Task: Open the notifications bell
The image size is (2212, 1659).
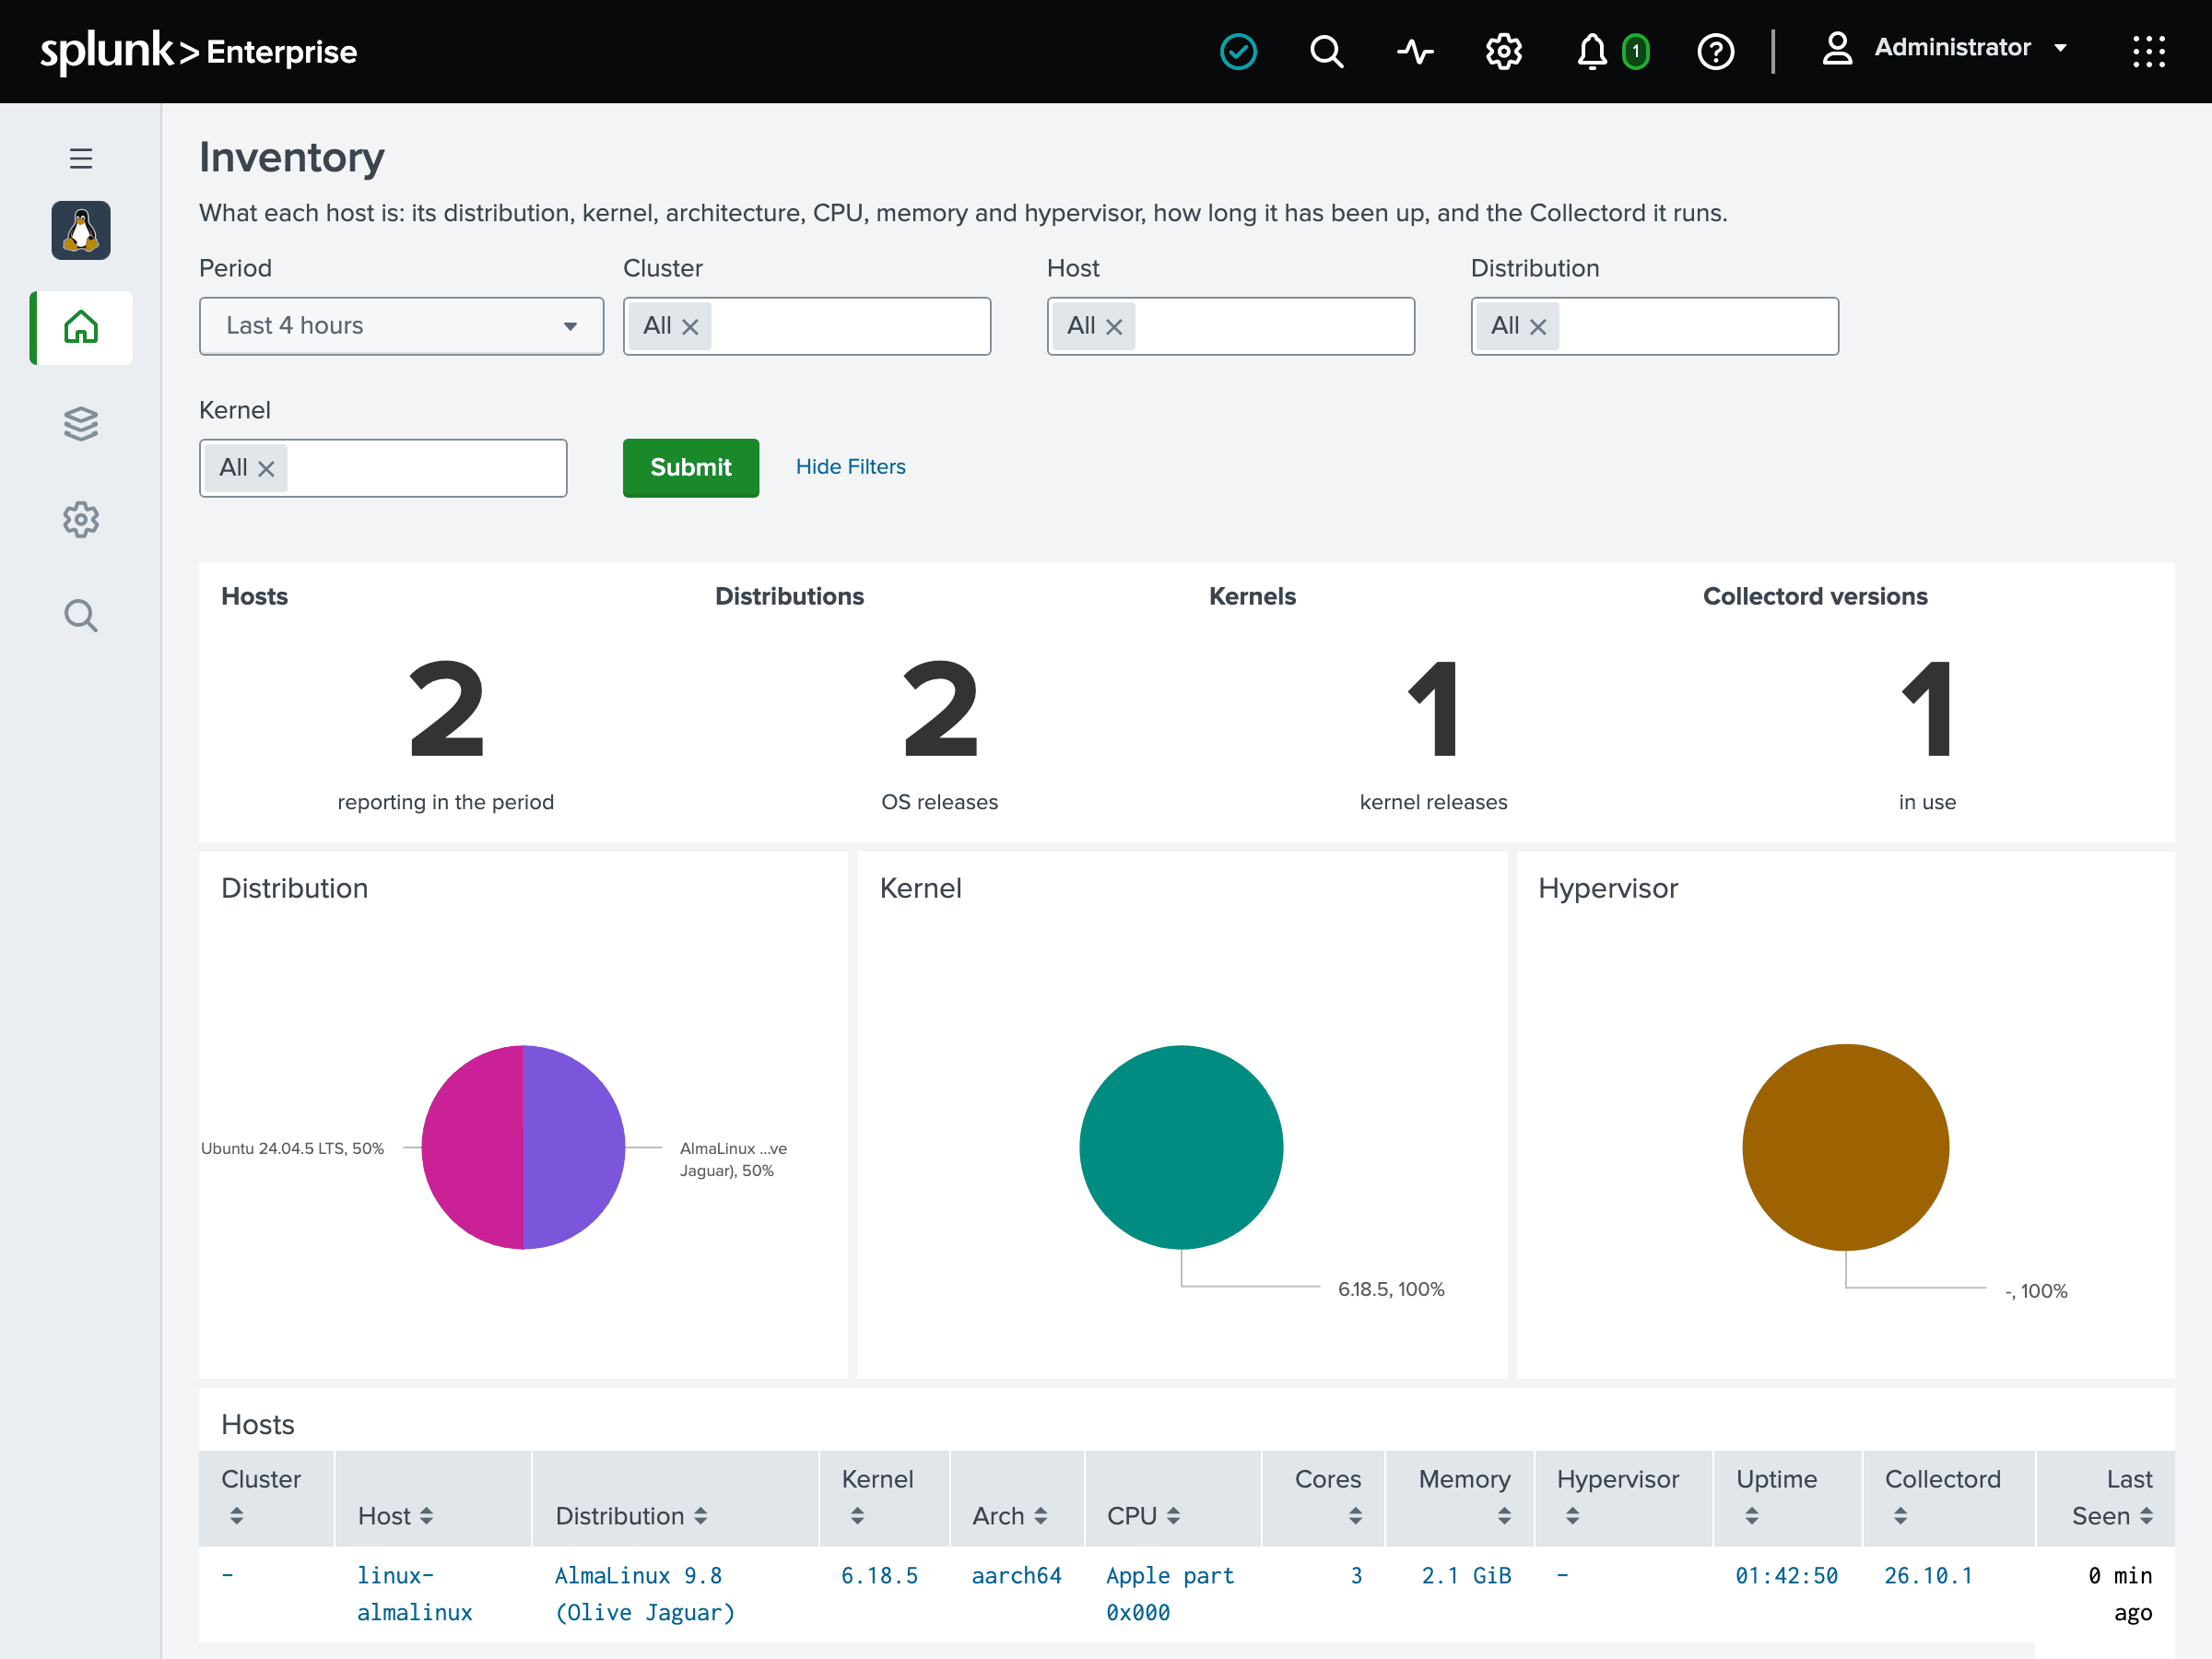Action: [1592, 51]
